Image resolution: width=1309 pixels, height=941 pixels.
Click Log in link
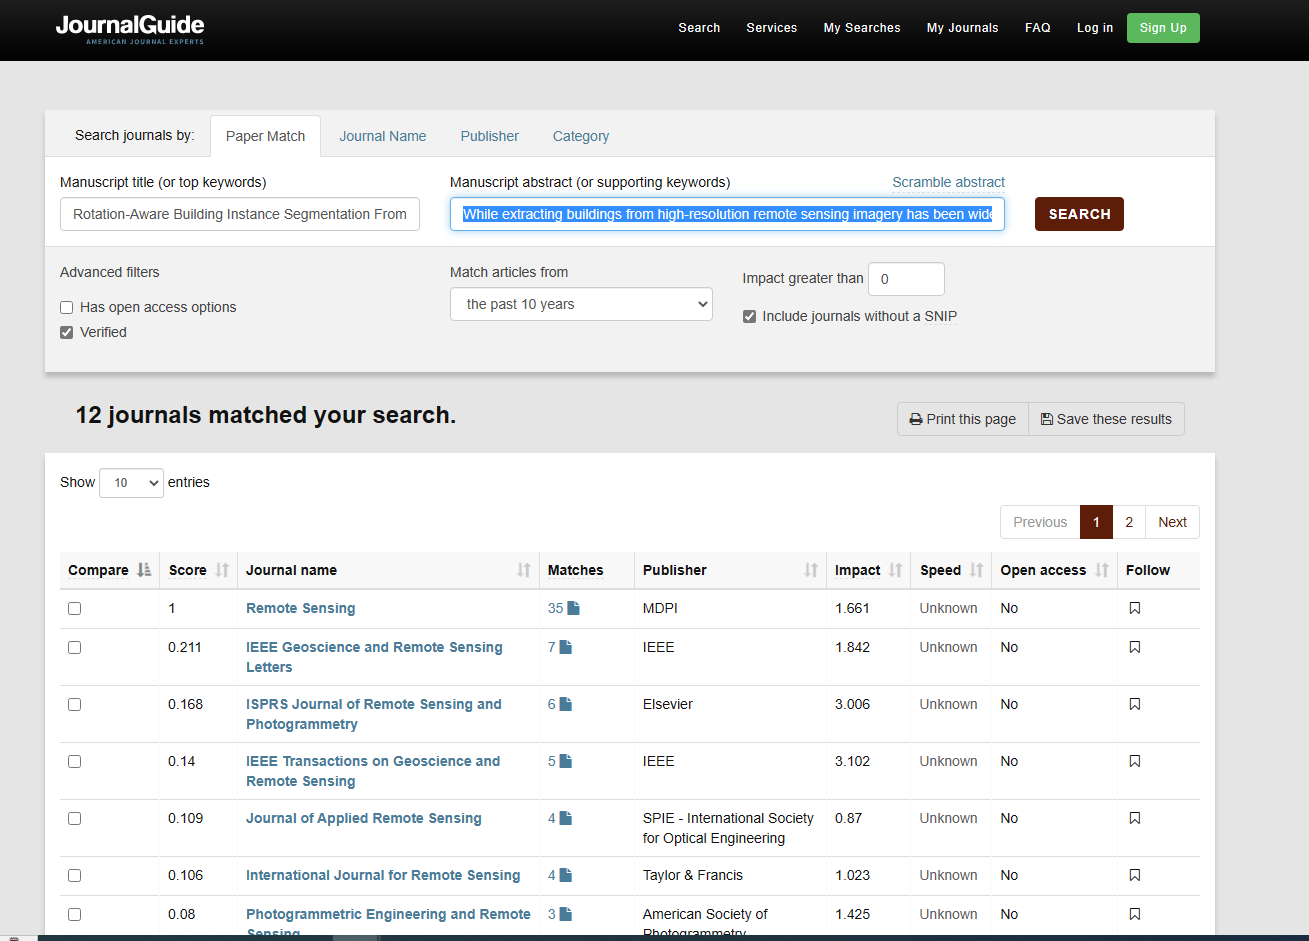(1094, 28)
